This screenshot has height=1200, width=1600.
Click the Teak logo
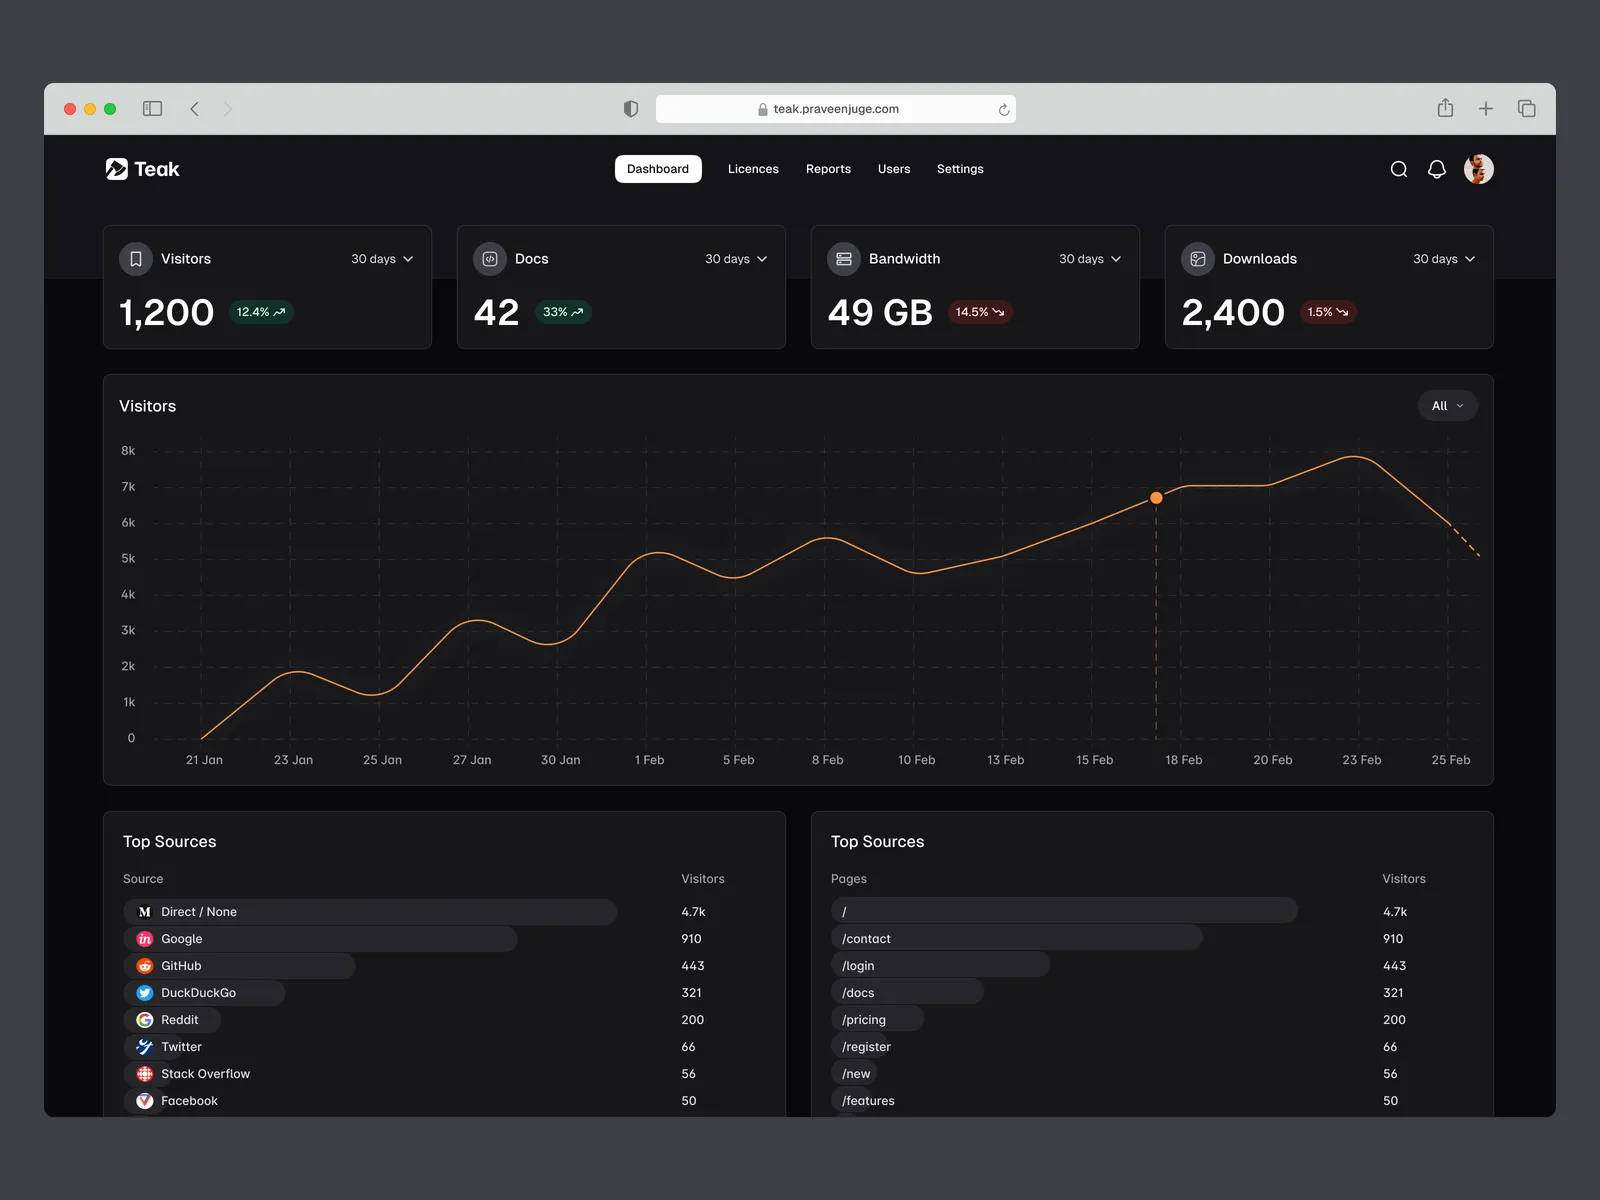click(x=143, y=169)
